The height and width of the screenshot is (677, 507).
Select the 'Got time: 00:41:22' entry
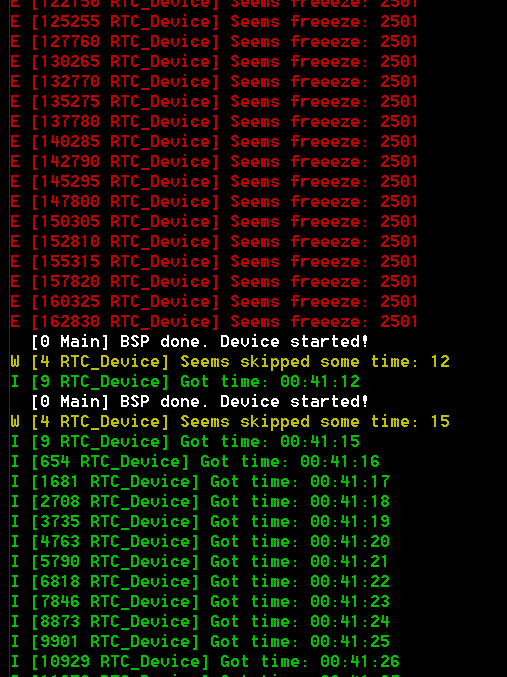click(x=200, y=582)
